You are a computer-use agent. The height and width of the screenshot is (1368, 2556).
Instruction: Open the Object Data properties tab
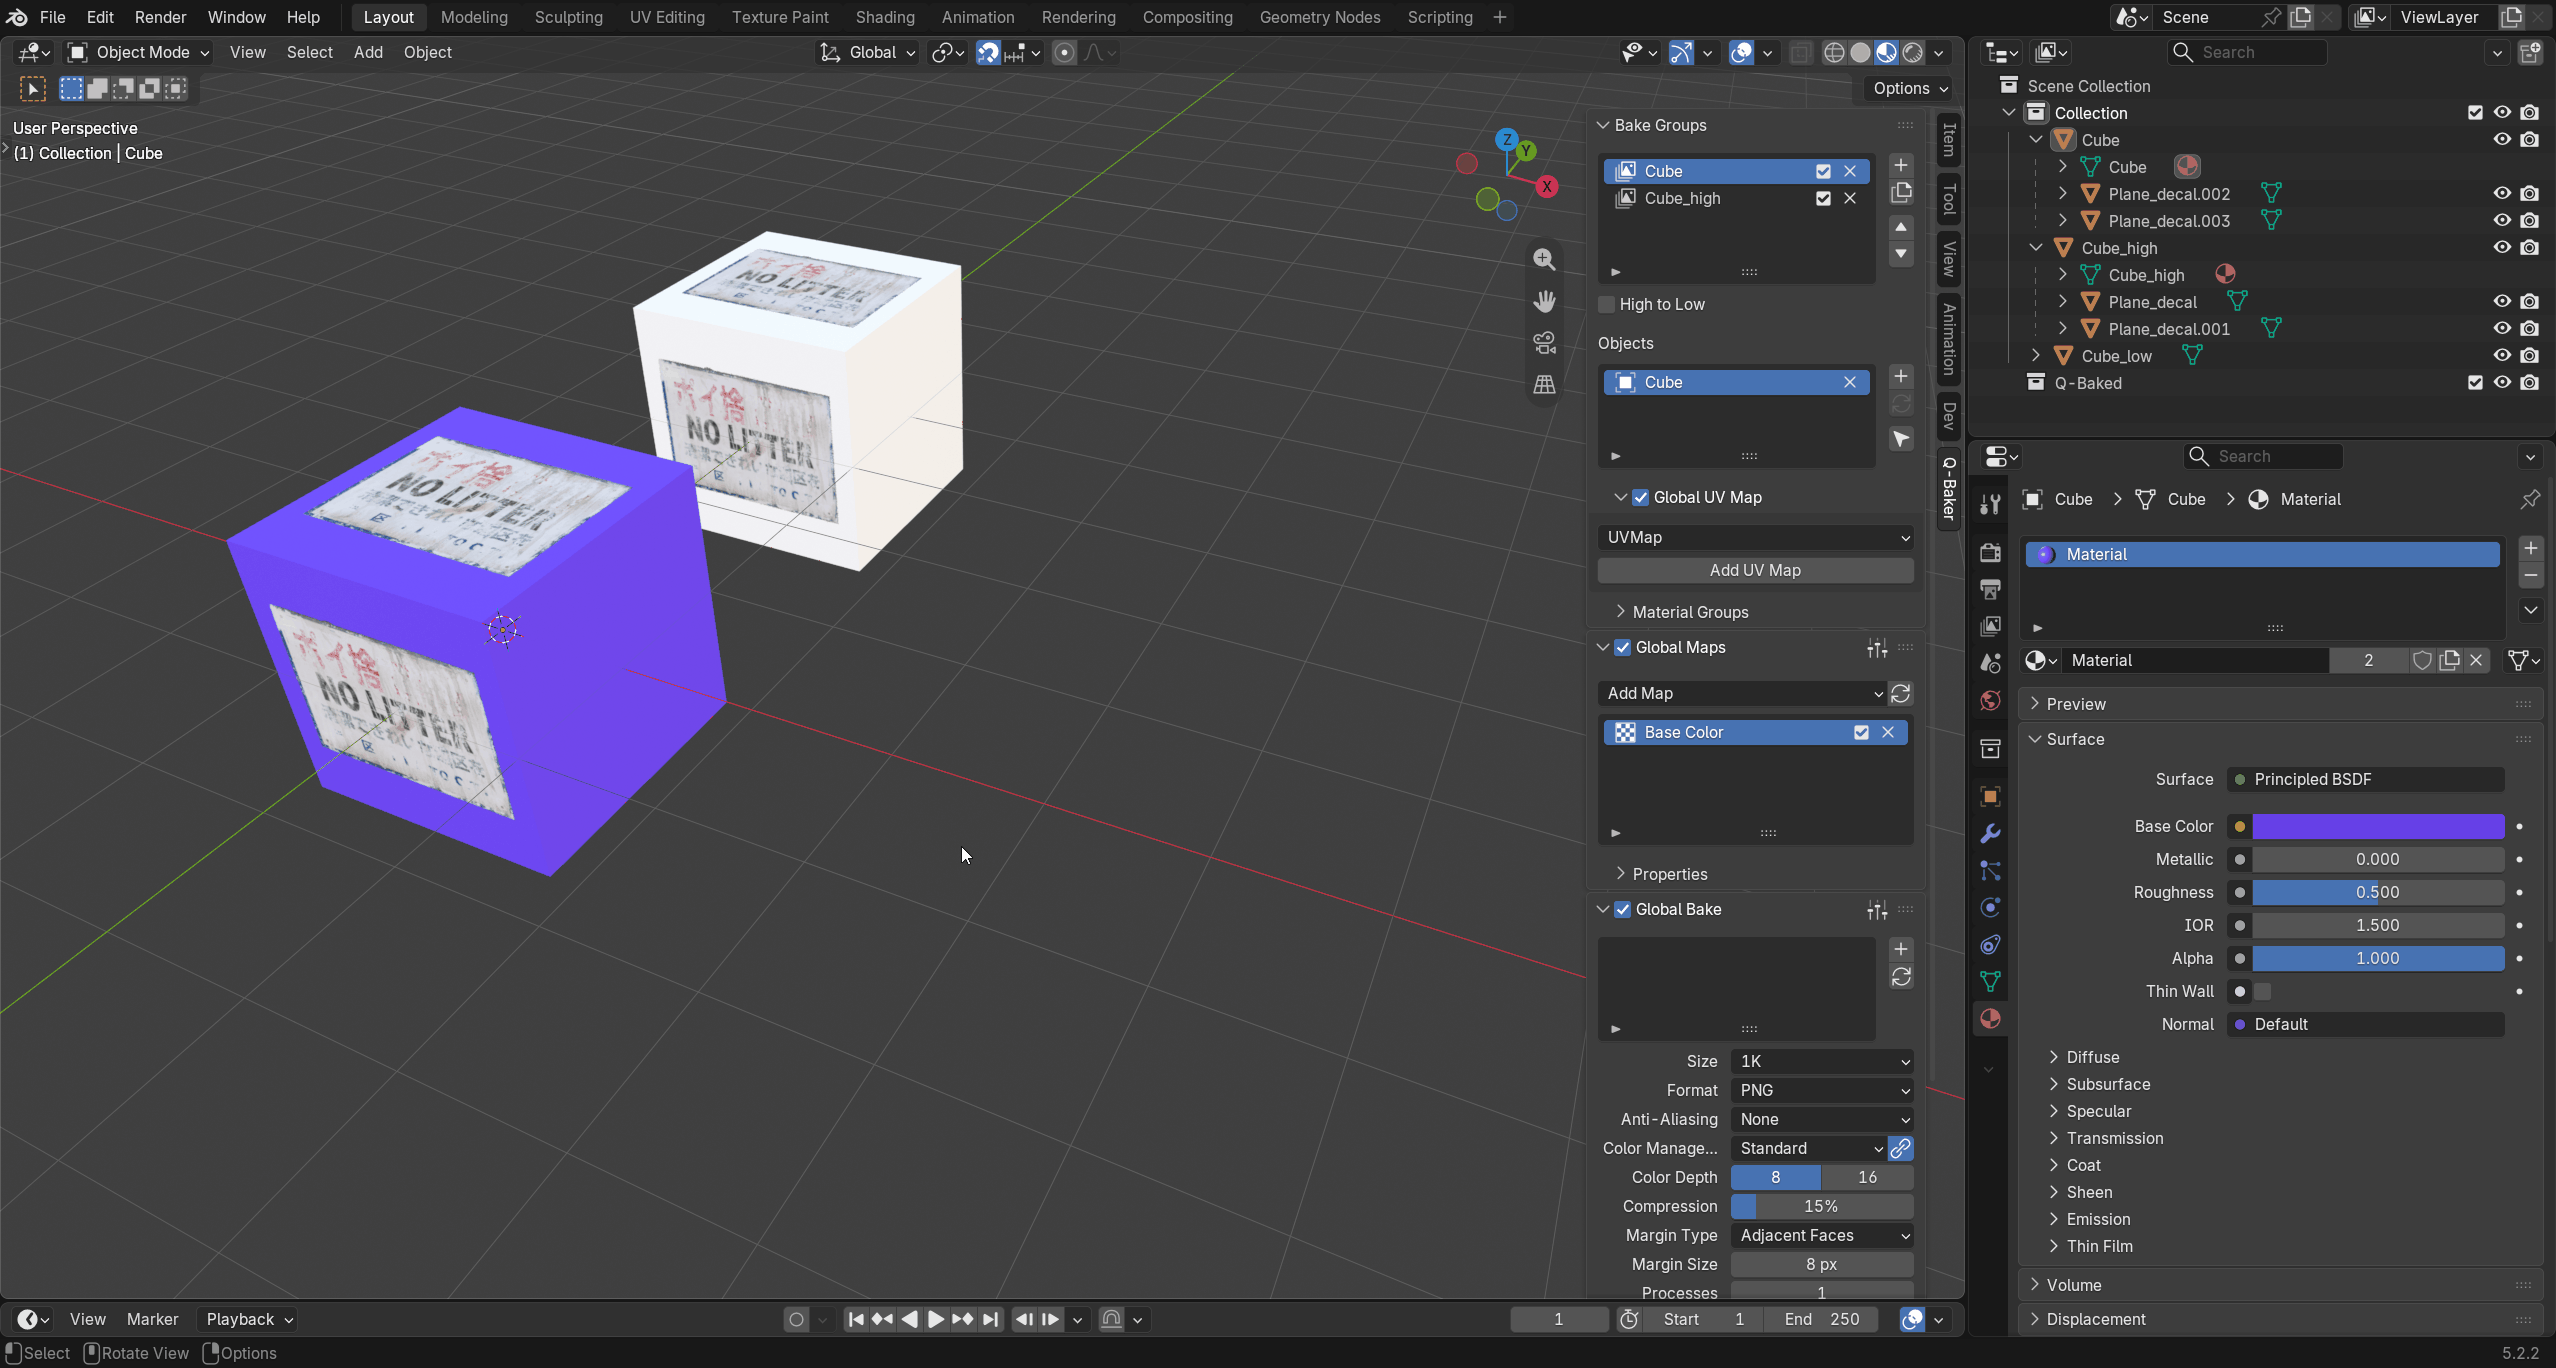pos(1990,981)
